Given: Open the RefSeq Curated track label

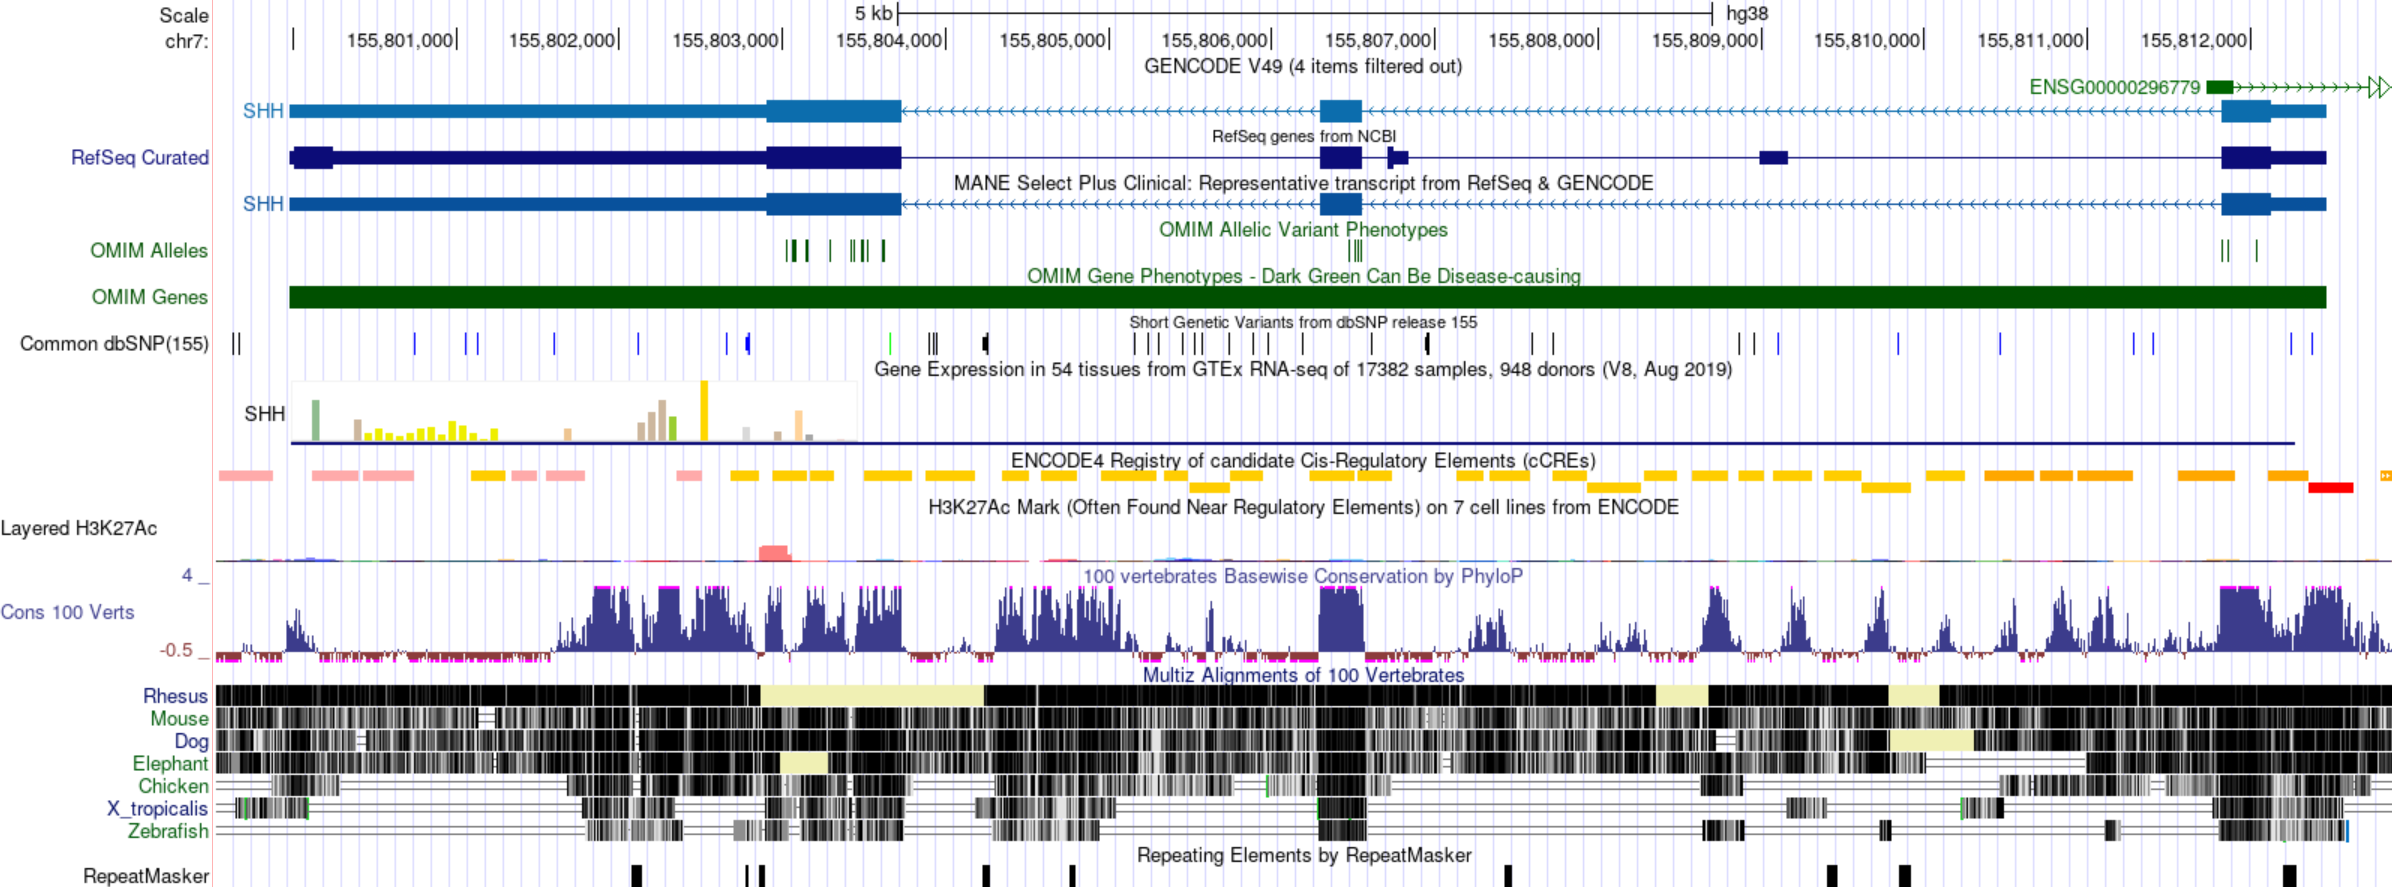Looking at the screenshot, I should [x=139, y=158].
